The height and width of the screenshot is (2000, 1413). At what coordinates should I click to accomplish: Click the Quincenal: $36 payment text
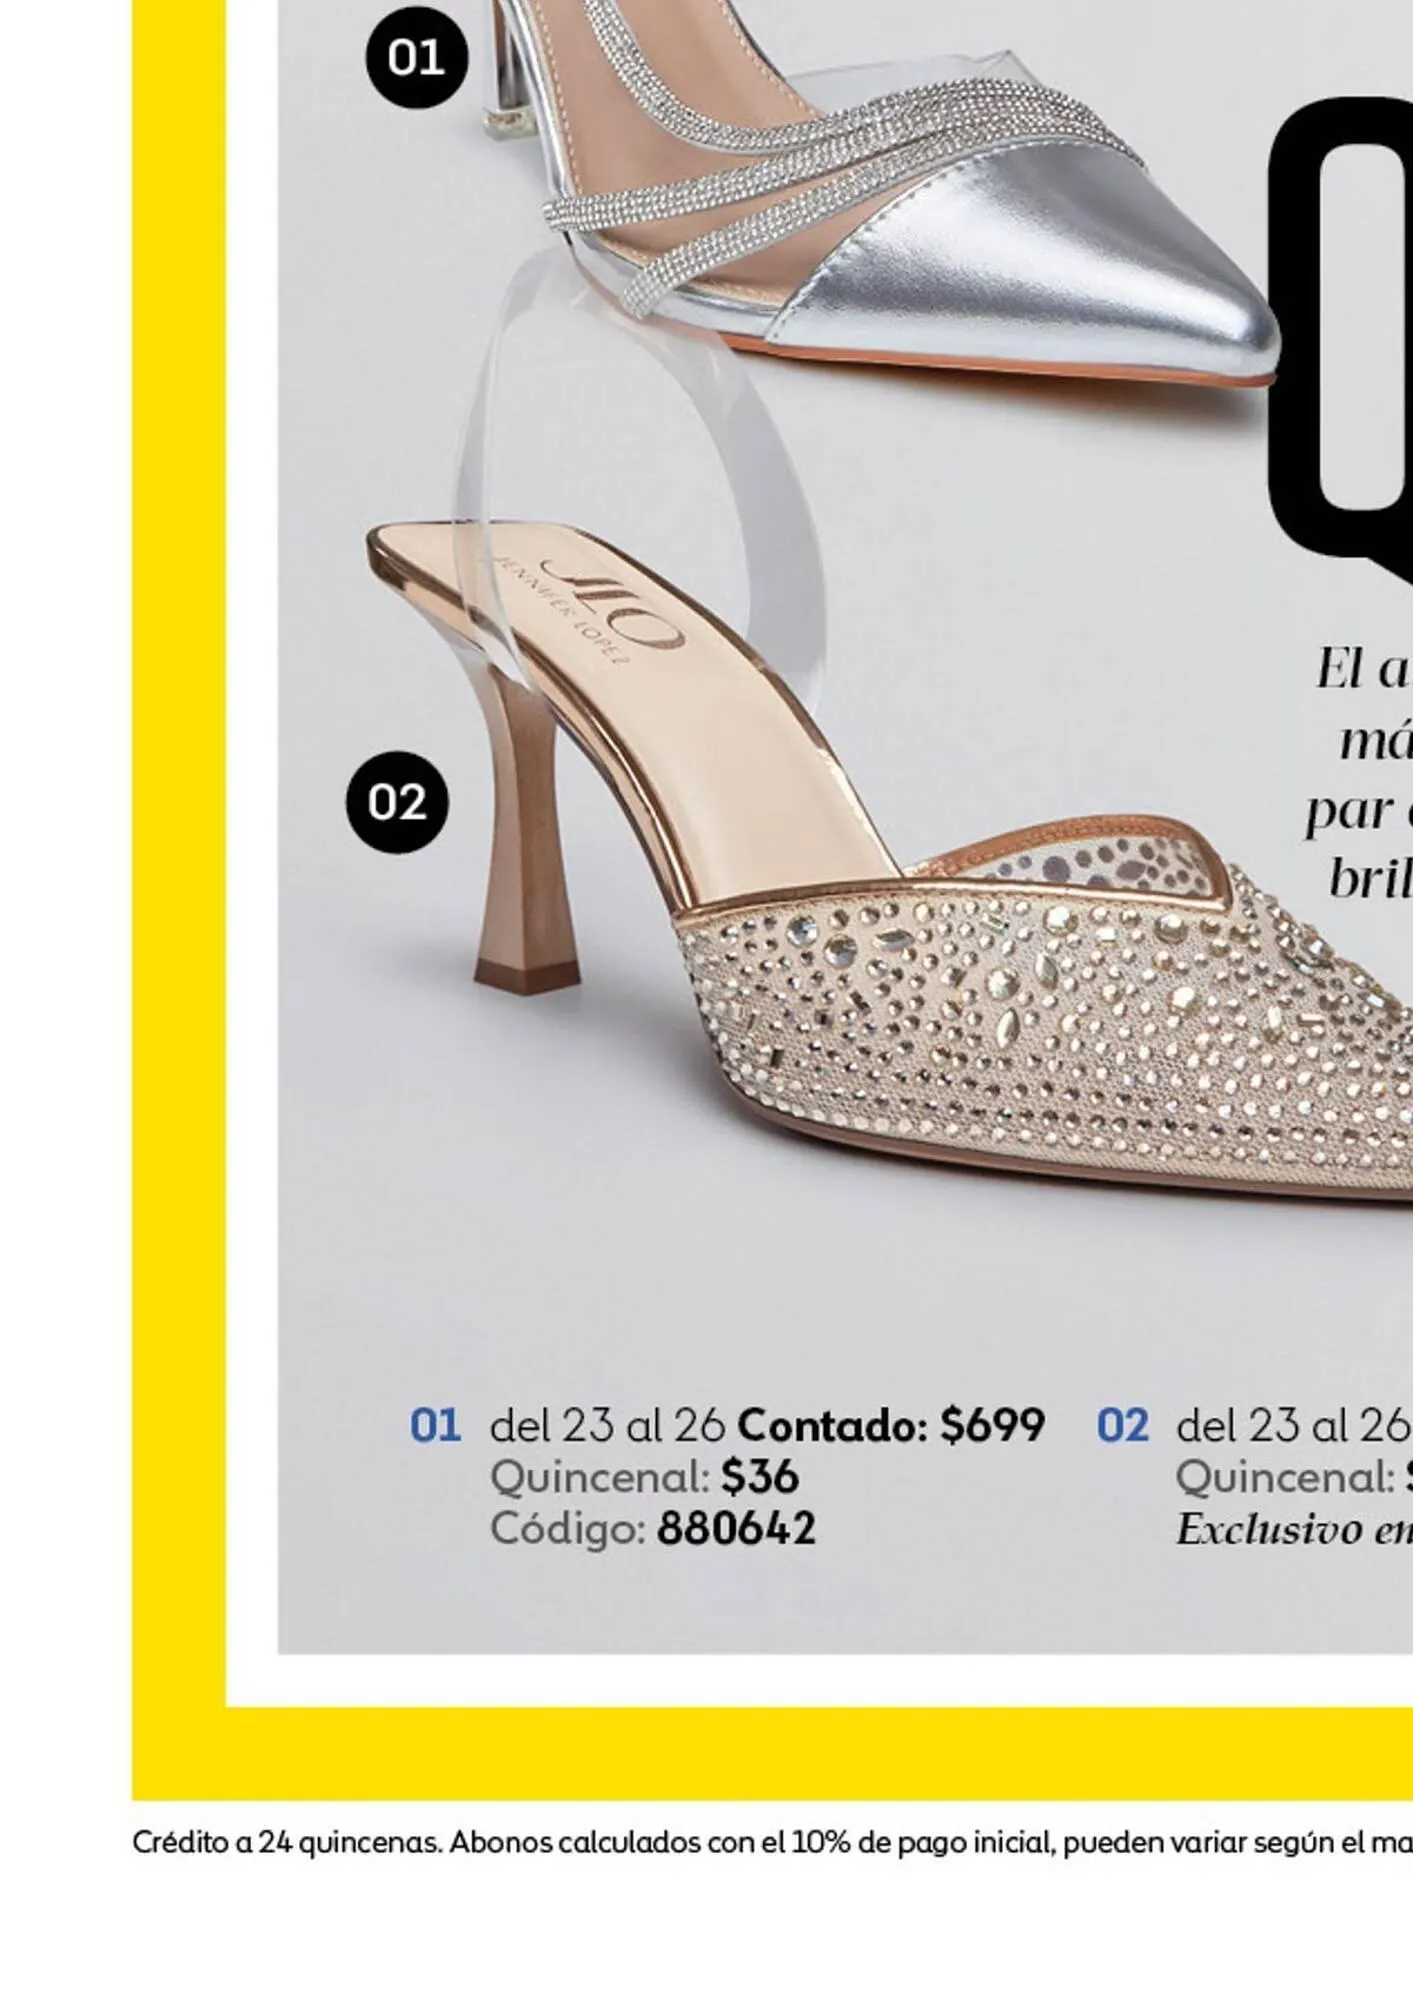tap(644, 1477)
